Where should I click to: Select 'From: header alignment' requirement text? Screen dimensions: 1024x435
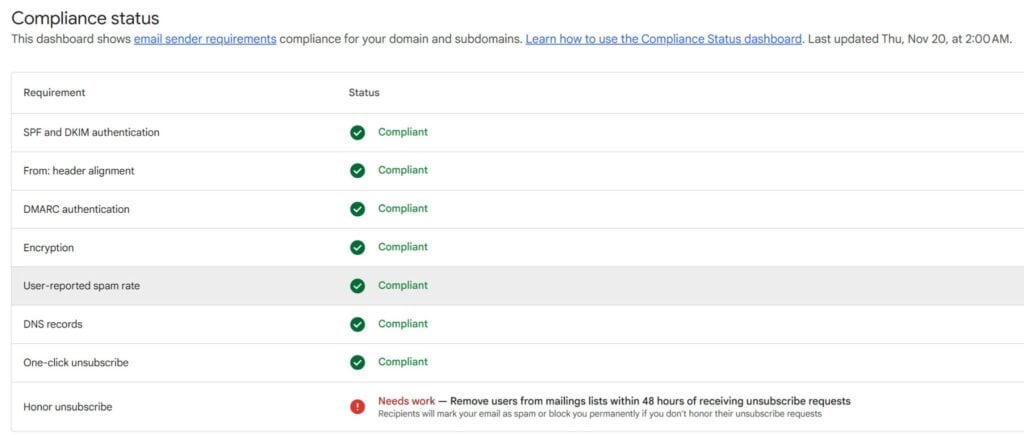79,171
